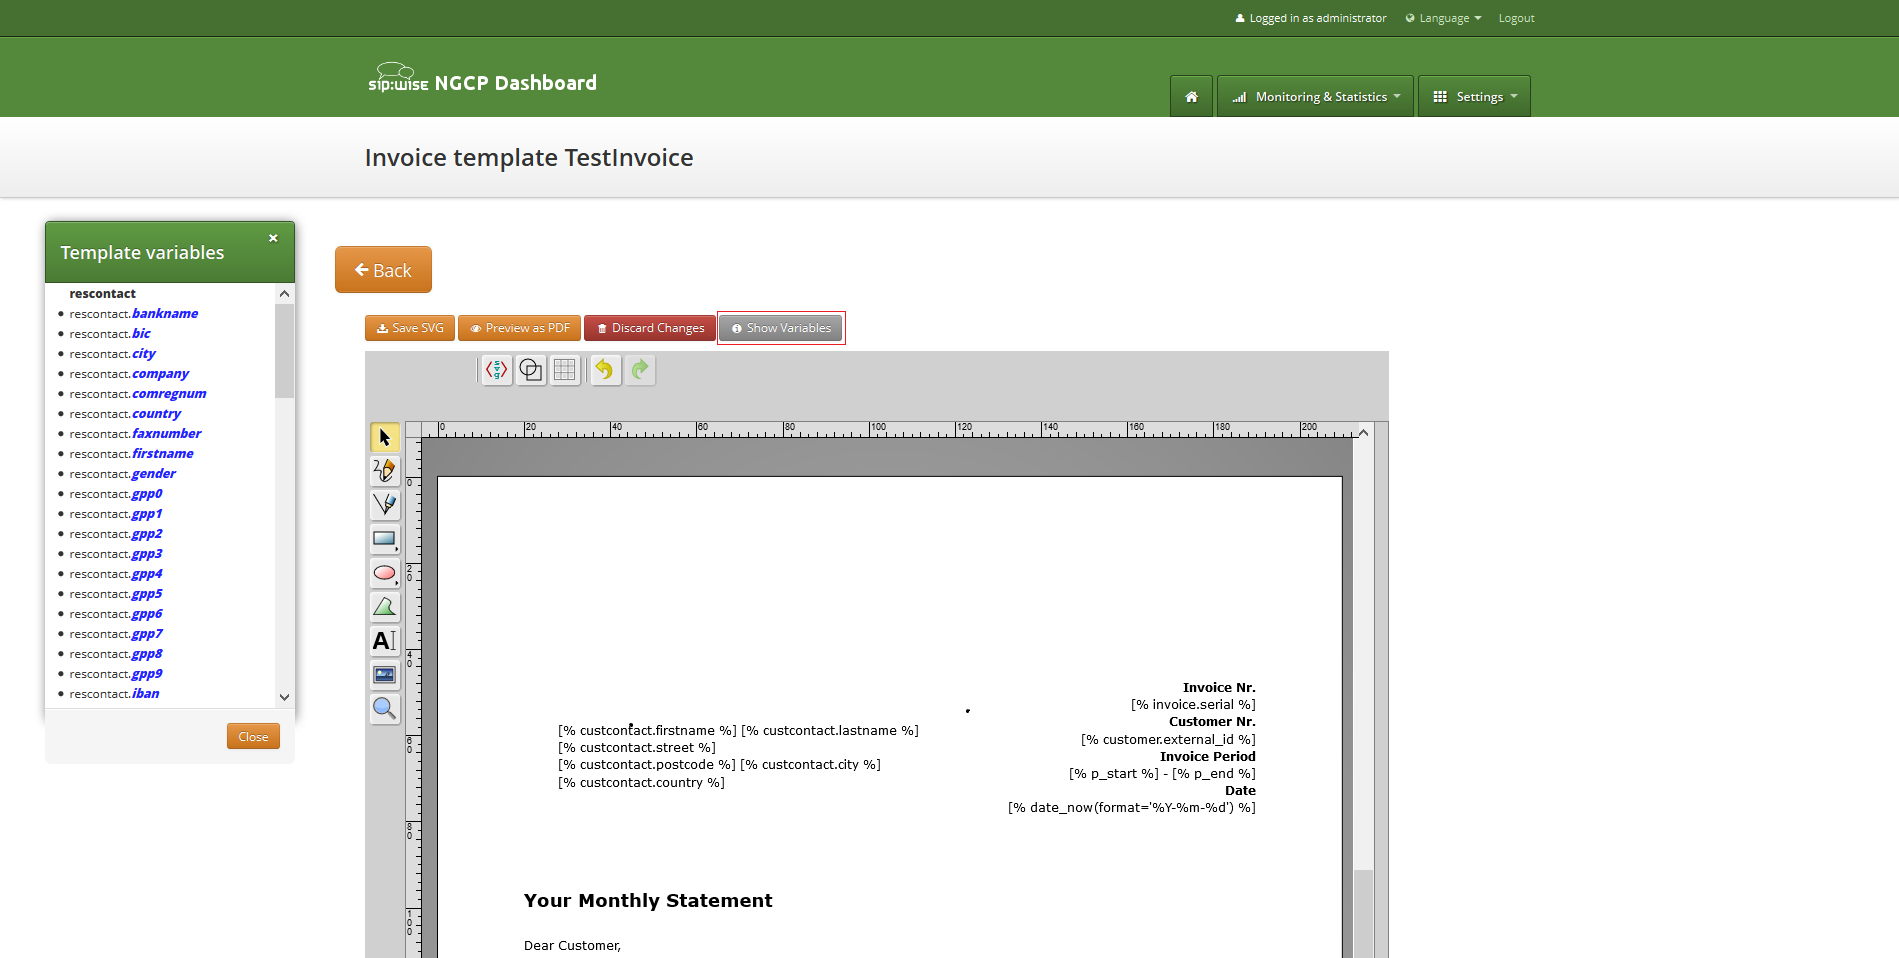The image size is (1899, 958).
Task: Open the Language selector
Action: click(1442, 17)
